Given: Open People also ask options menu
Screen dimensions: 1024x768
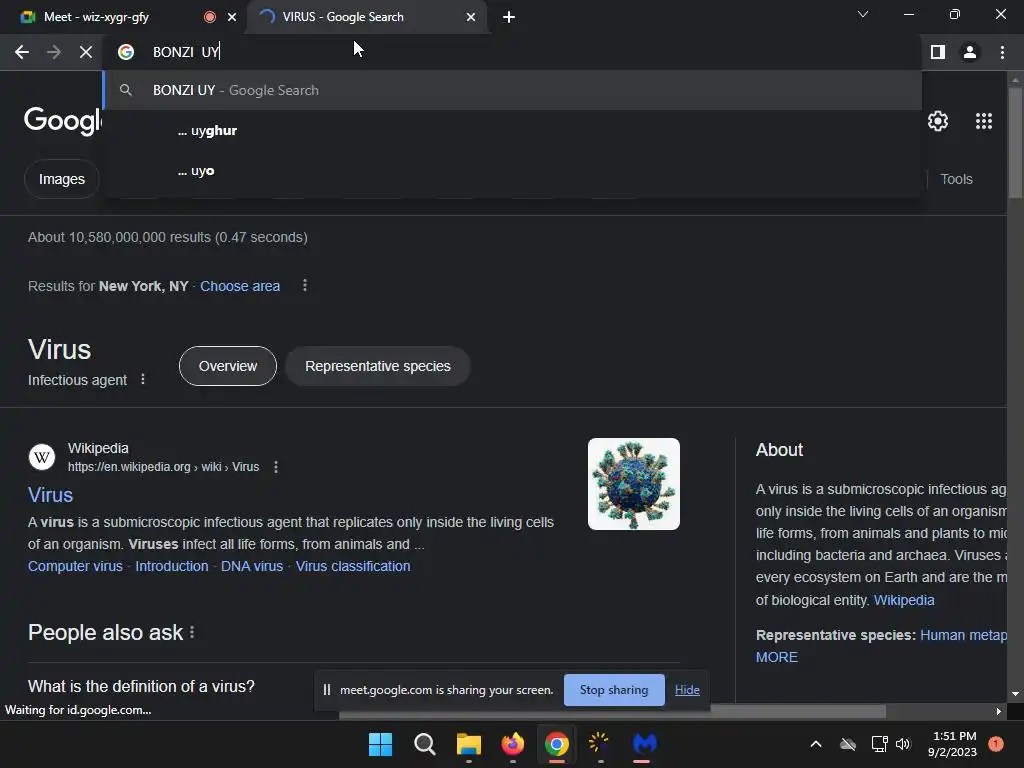Looking at the screenshot, I should pyautogui.click(x=192, y=632).
